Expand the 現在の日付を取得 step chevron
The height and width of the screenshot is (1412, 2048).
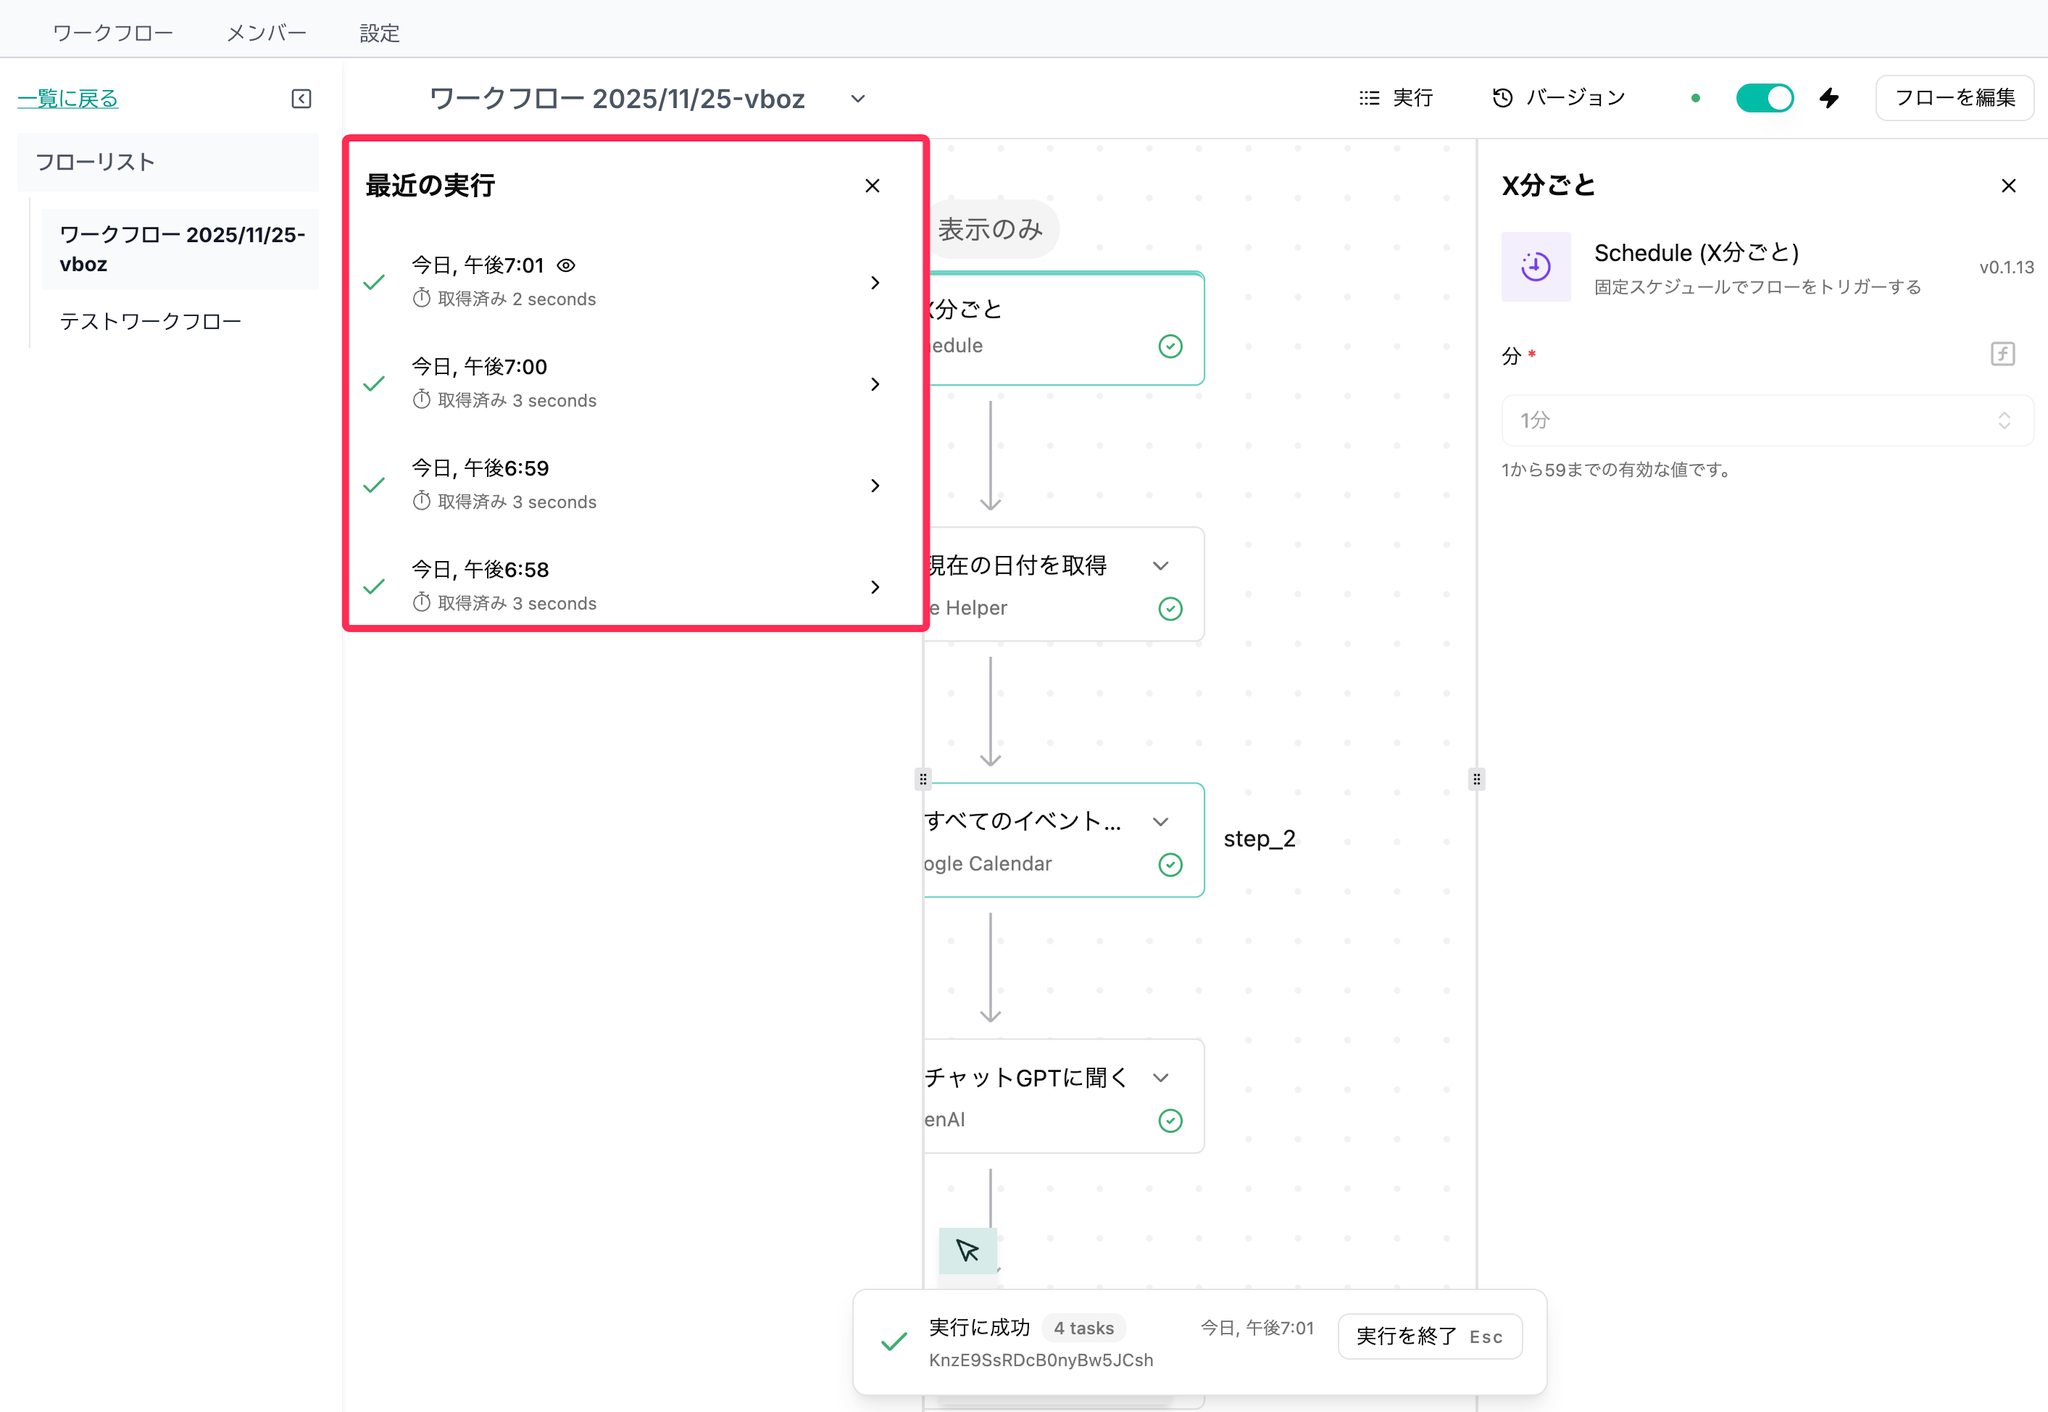(x=1160, y=565)
